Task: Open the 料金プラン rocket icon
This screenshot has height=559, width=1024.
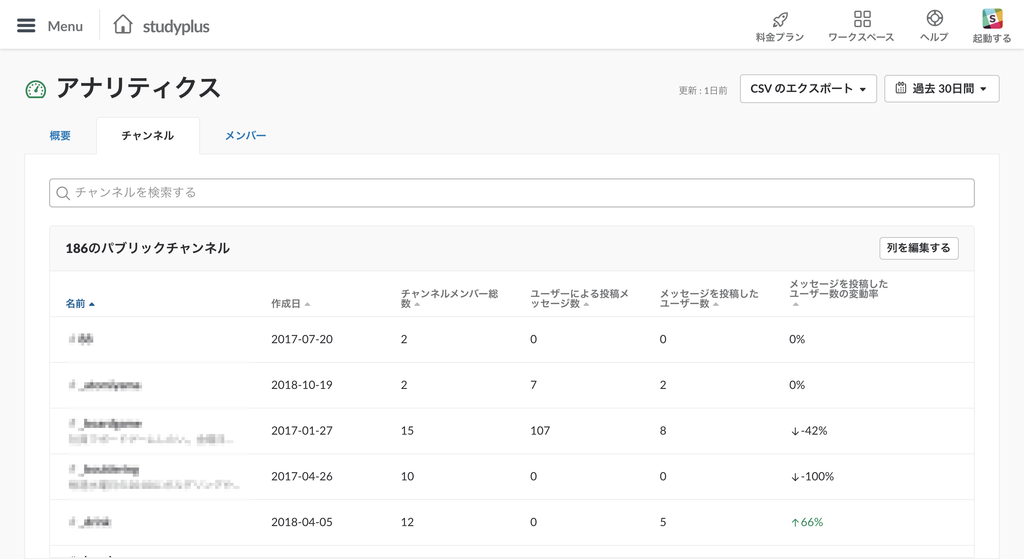Action: 780,19
